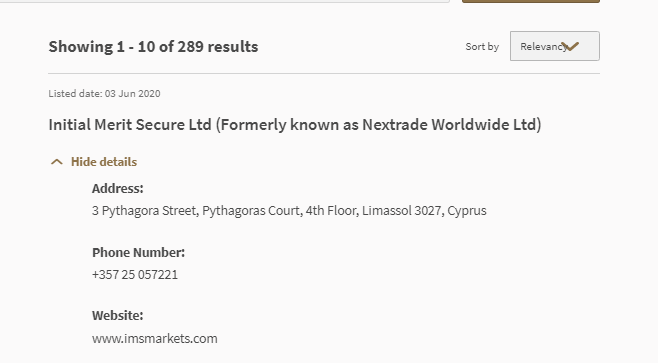
Task: Click the 289 results count text
Action: (x=217, y=47)
